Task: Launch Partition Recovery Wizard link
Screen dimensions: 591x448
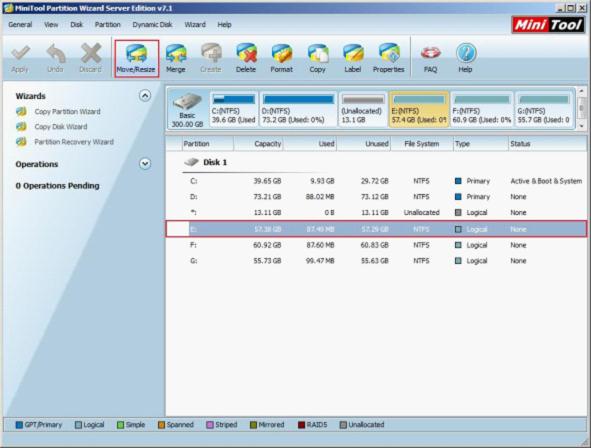Action: 74,142
